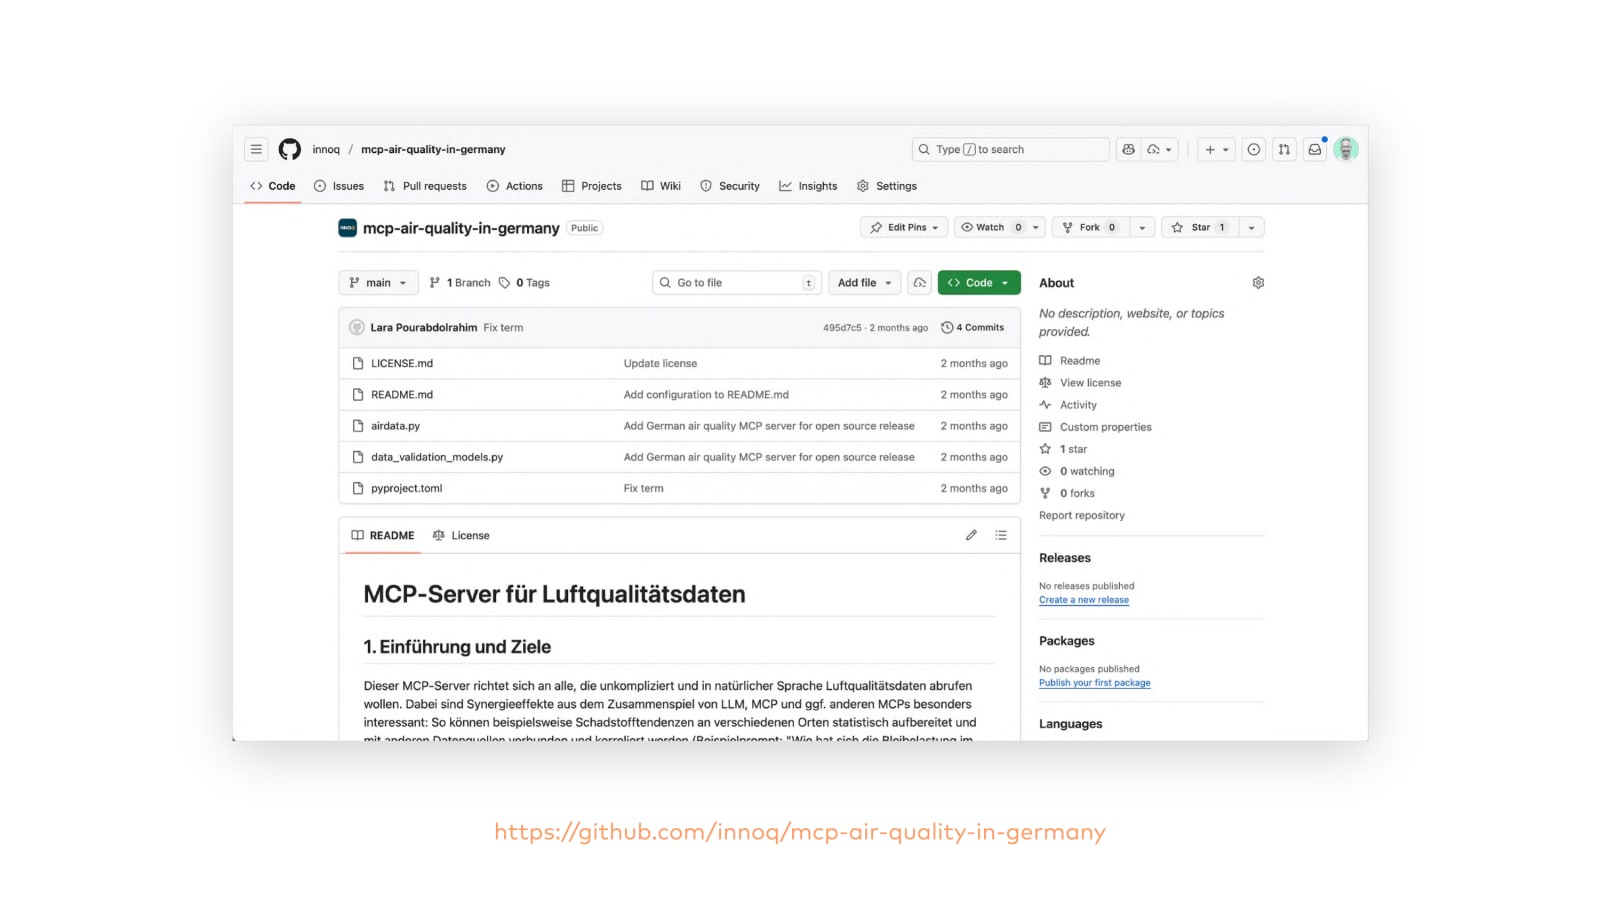View the 0 Tags link

[524, 283]
